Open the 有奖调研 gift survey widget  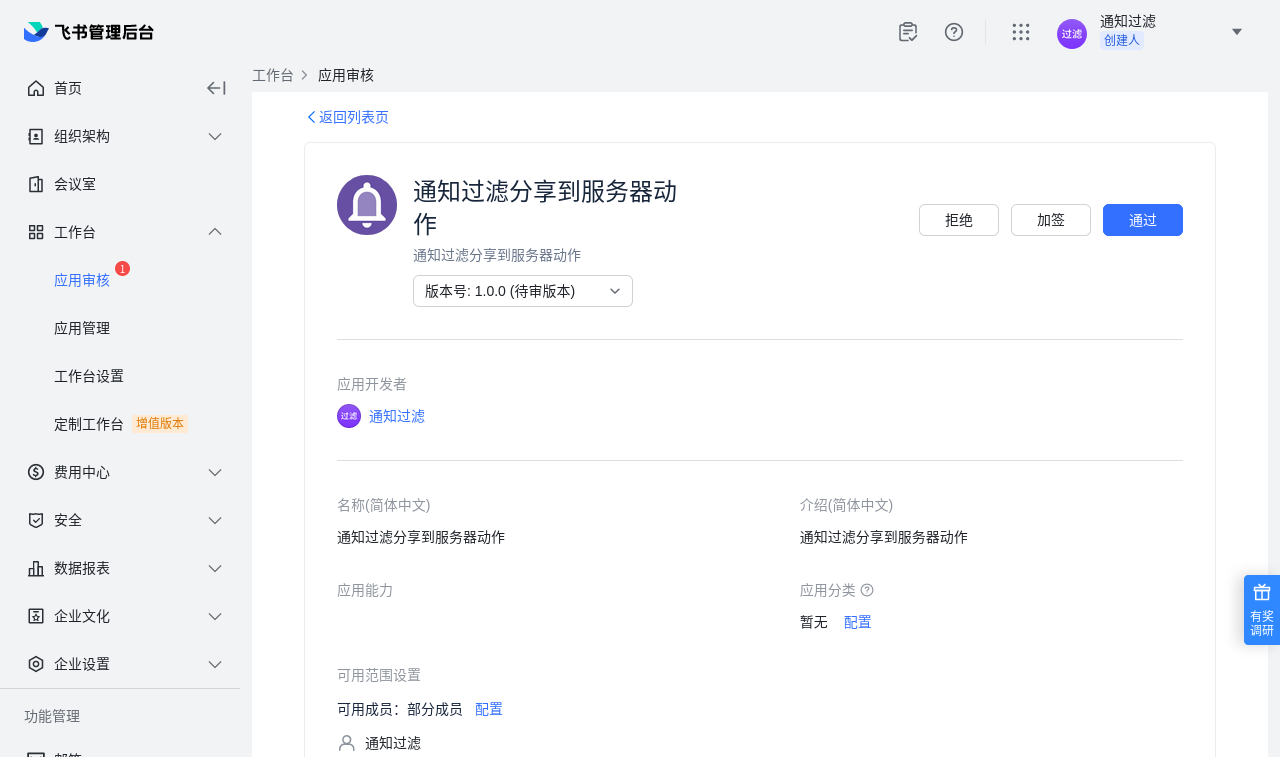(1262, 610)
